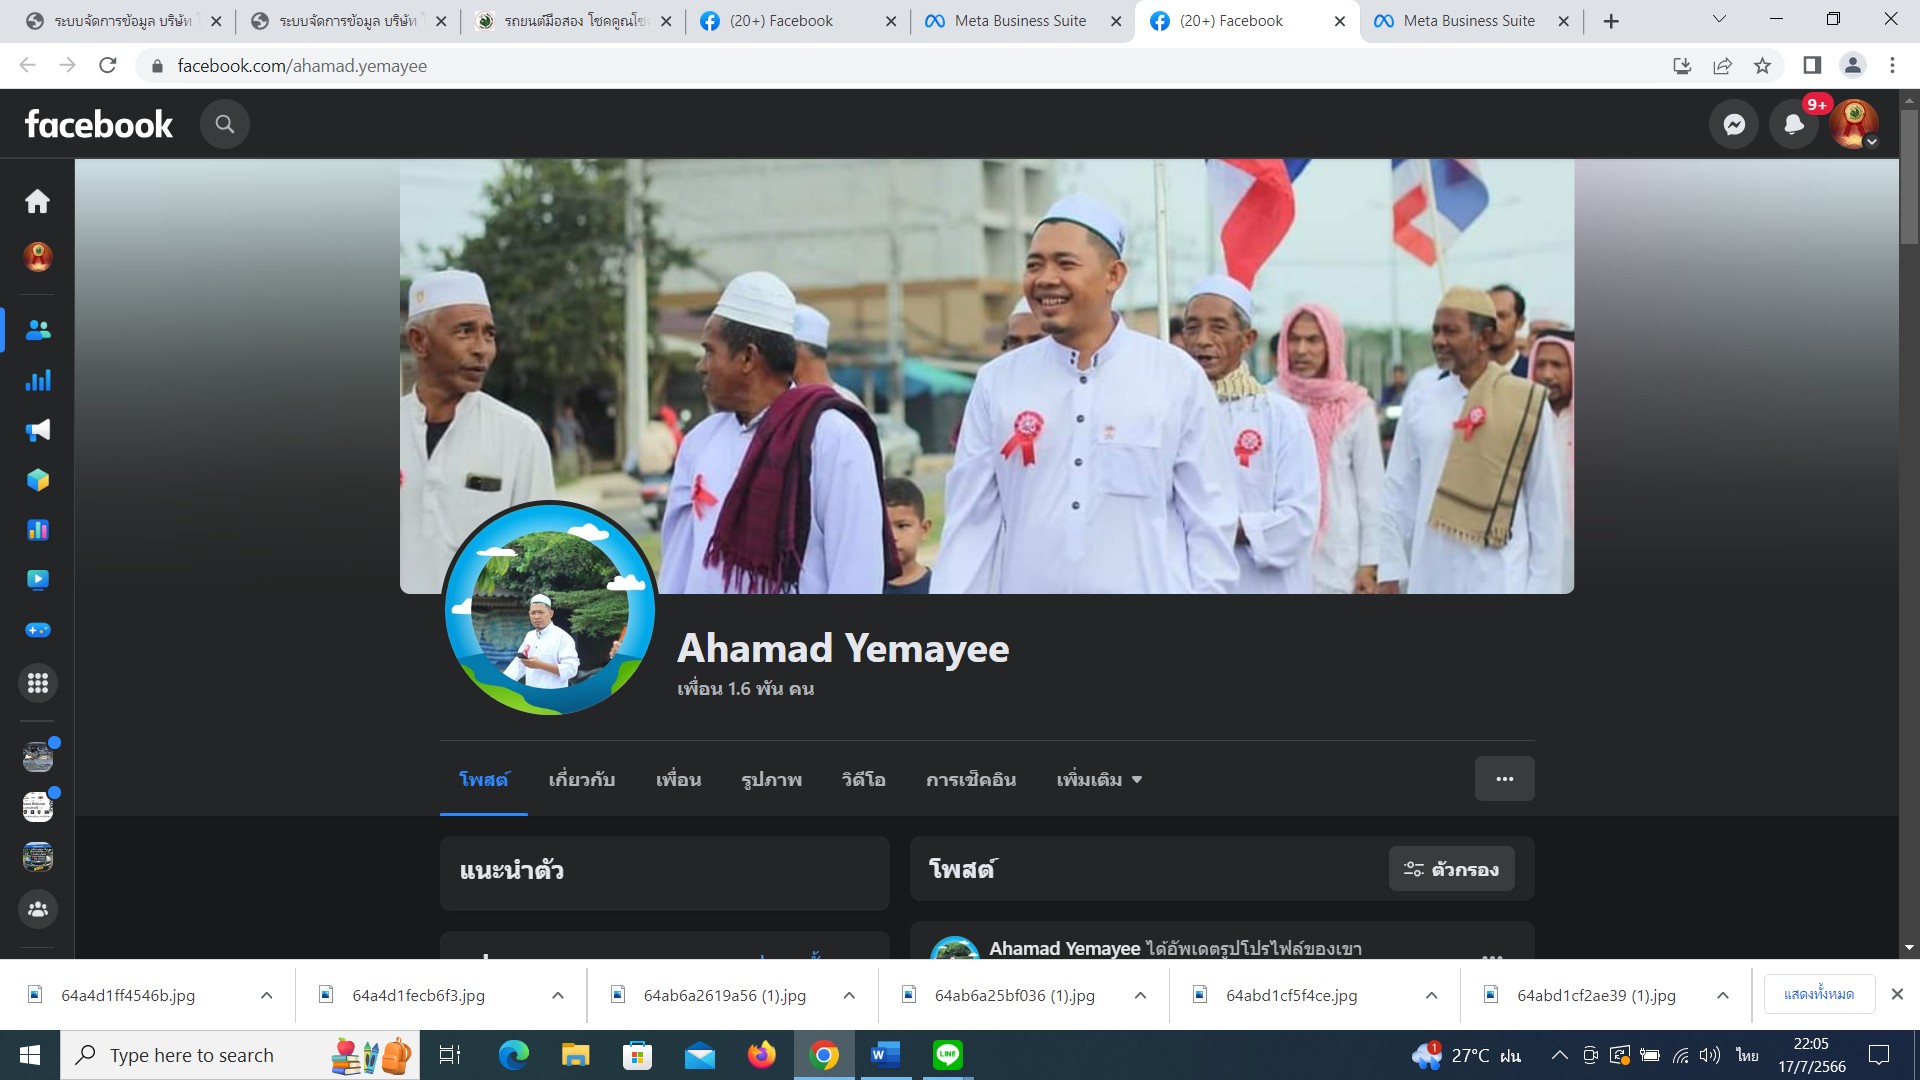Expand the เพิ่มเติม dropdown tab
This screenshot has height=1080, width=1920.
click(1098, 779)
